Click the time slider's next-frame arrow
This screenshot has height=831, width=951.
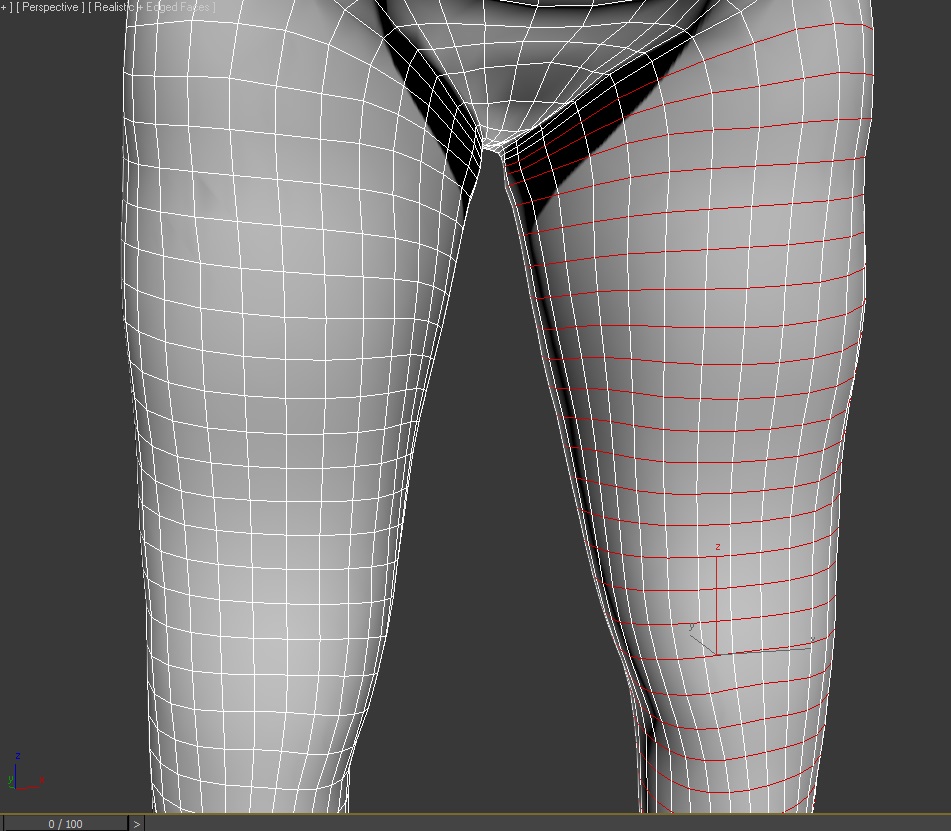[x=136, y=824]
